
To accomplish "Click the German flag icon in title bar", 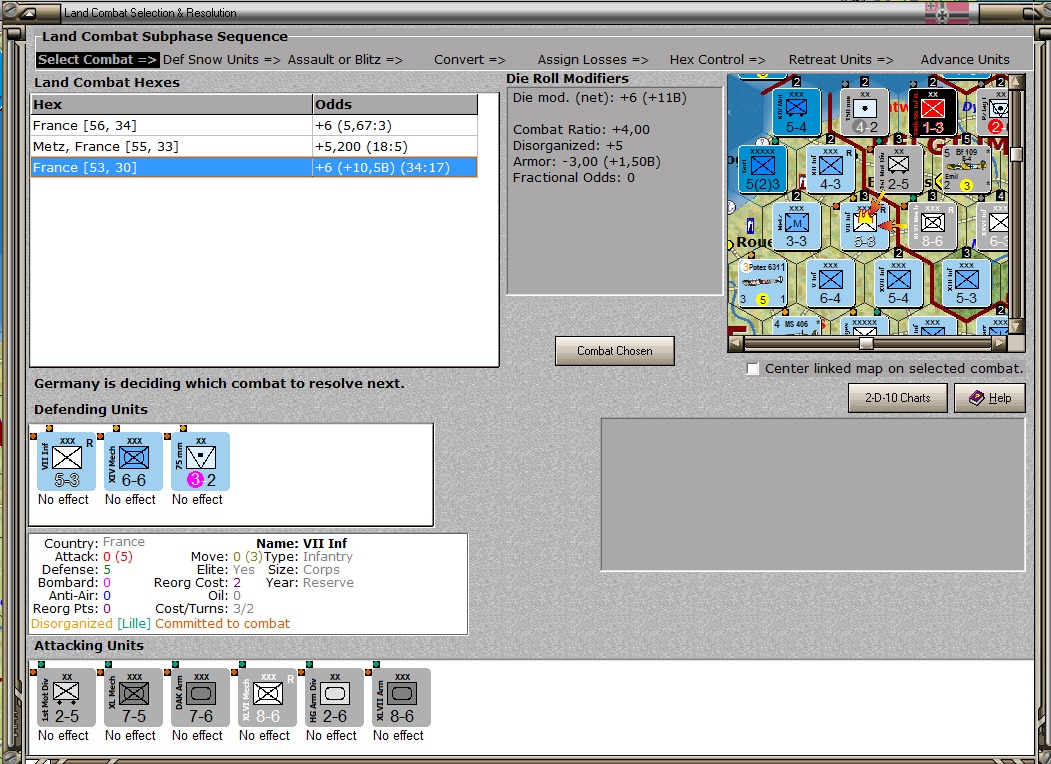I will click(946, 13).
